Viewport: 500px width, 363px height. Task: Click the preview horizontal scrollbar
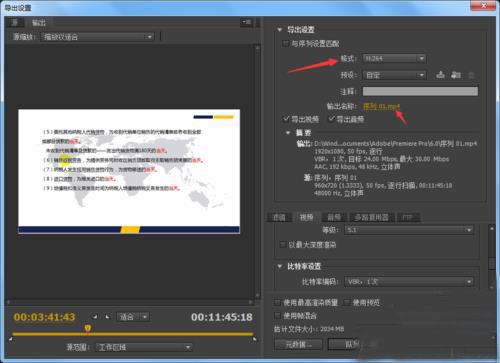(129, 302)
